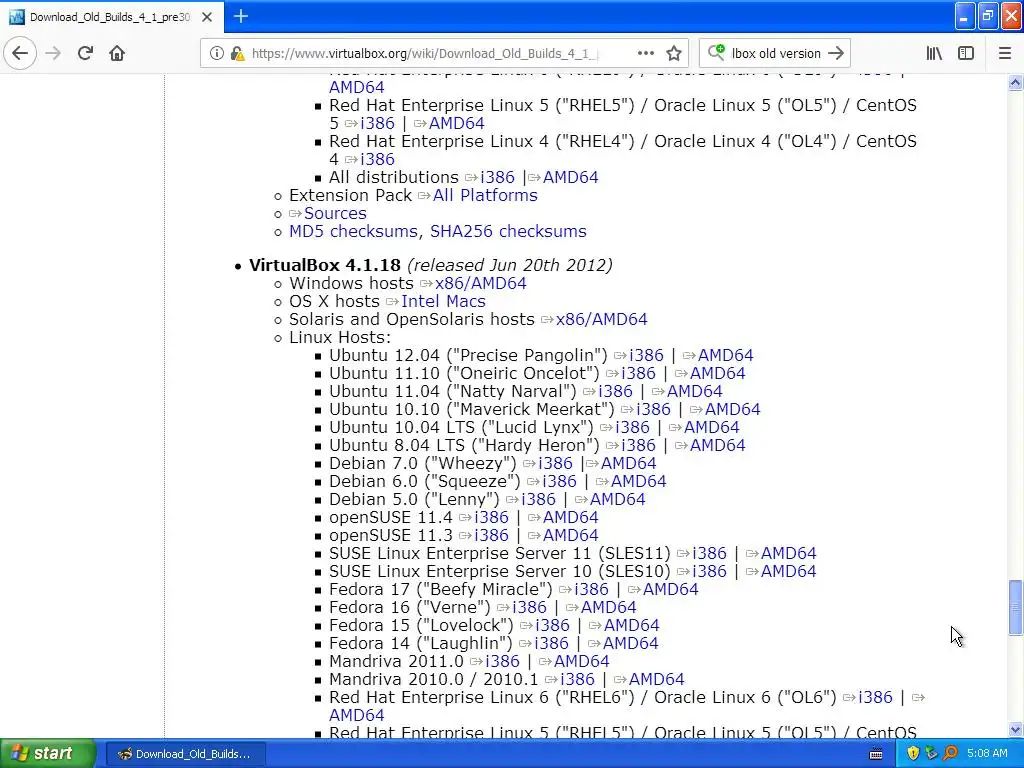Download Fedora 14 Laughlin AMD64
Image resolution: width=1024 pixels, height=768 pixels.
click(630, 643)
